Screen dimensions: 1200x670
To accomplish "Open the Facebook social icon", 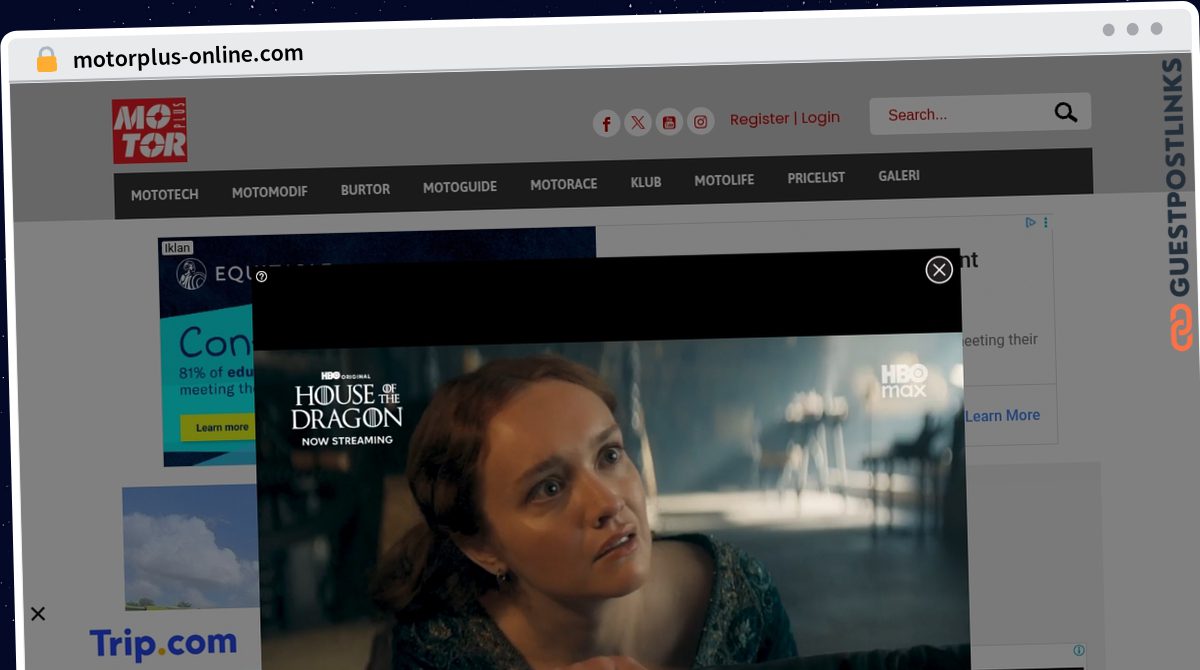I will [x=606, y=124].
